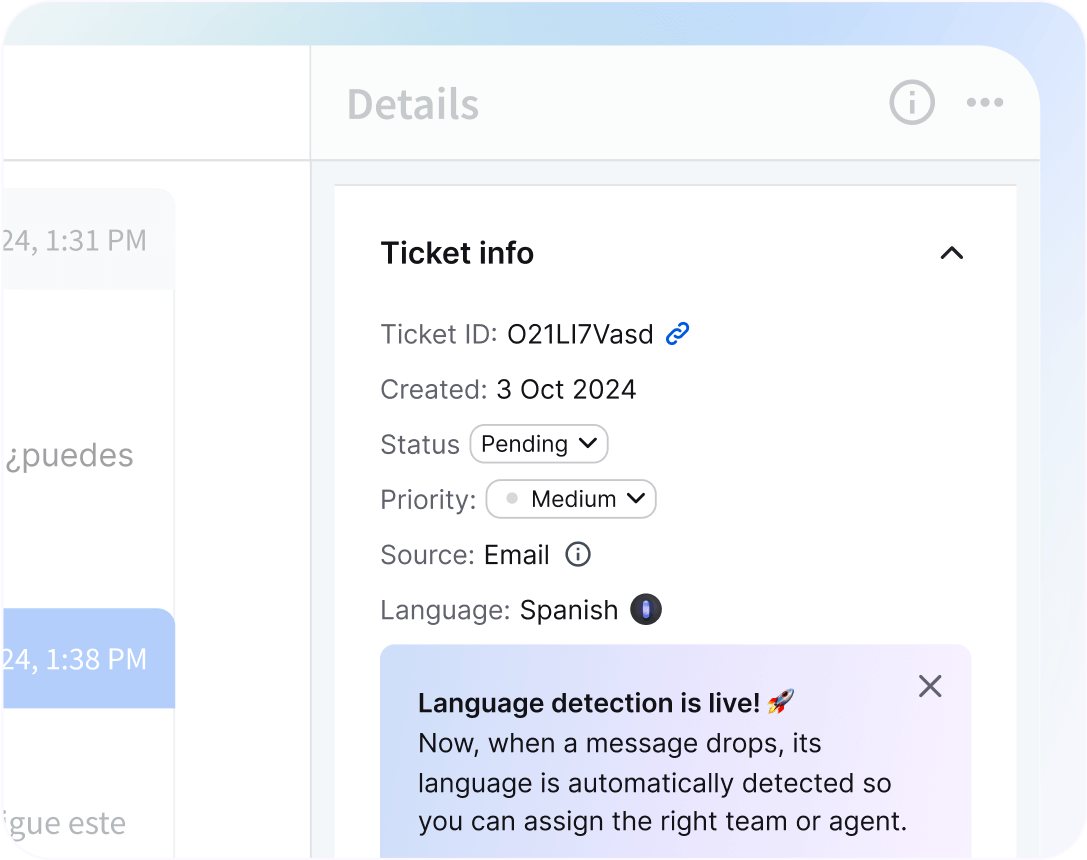This screenshot has width=1087, height=860.
Task: Click the Created date 3 Oct 2024
Action: [x=566, y=389]
